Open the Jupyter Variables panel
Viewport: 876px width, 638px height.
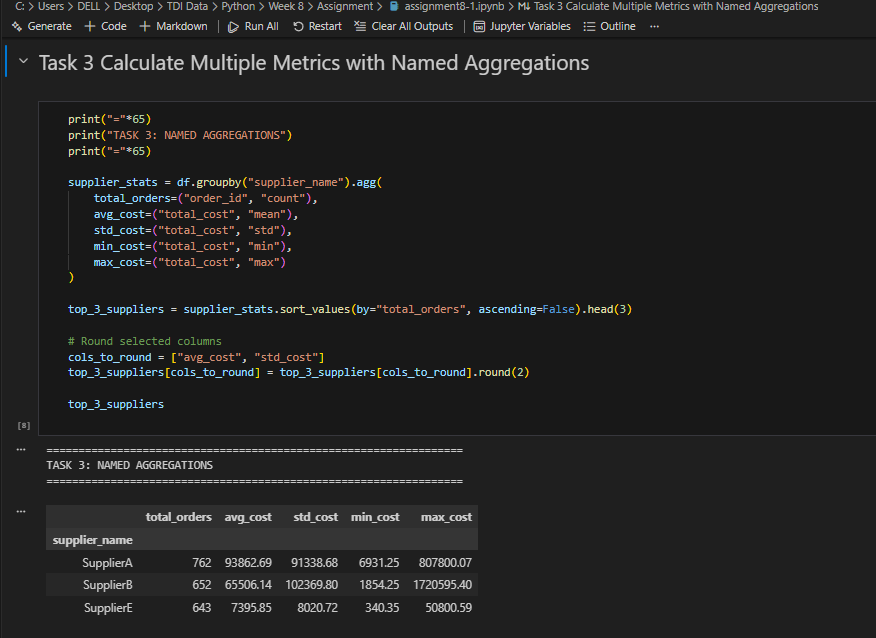[522, 26]
